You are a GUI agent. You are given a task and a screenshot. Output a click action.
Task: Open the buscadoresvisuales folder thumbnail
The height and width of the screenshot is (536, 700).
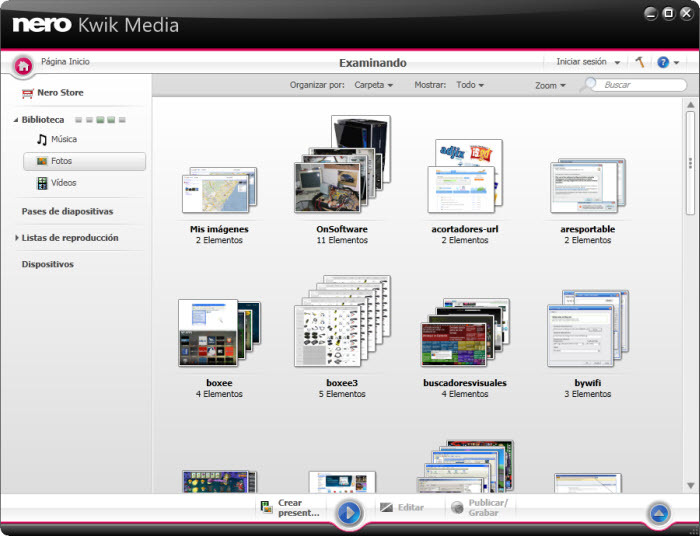click(x=465, y=332)
